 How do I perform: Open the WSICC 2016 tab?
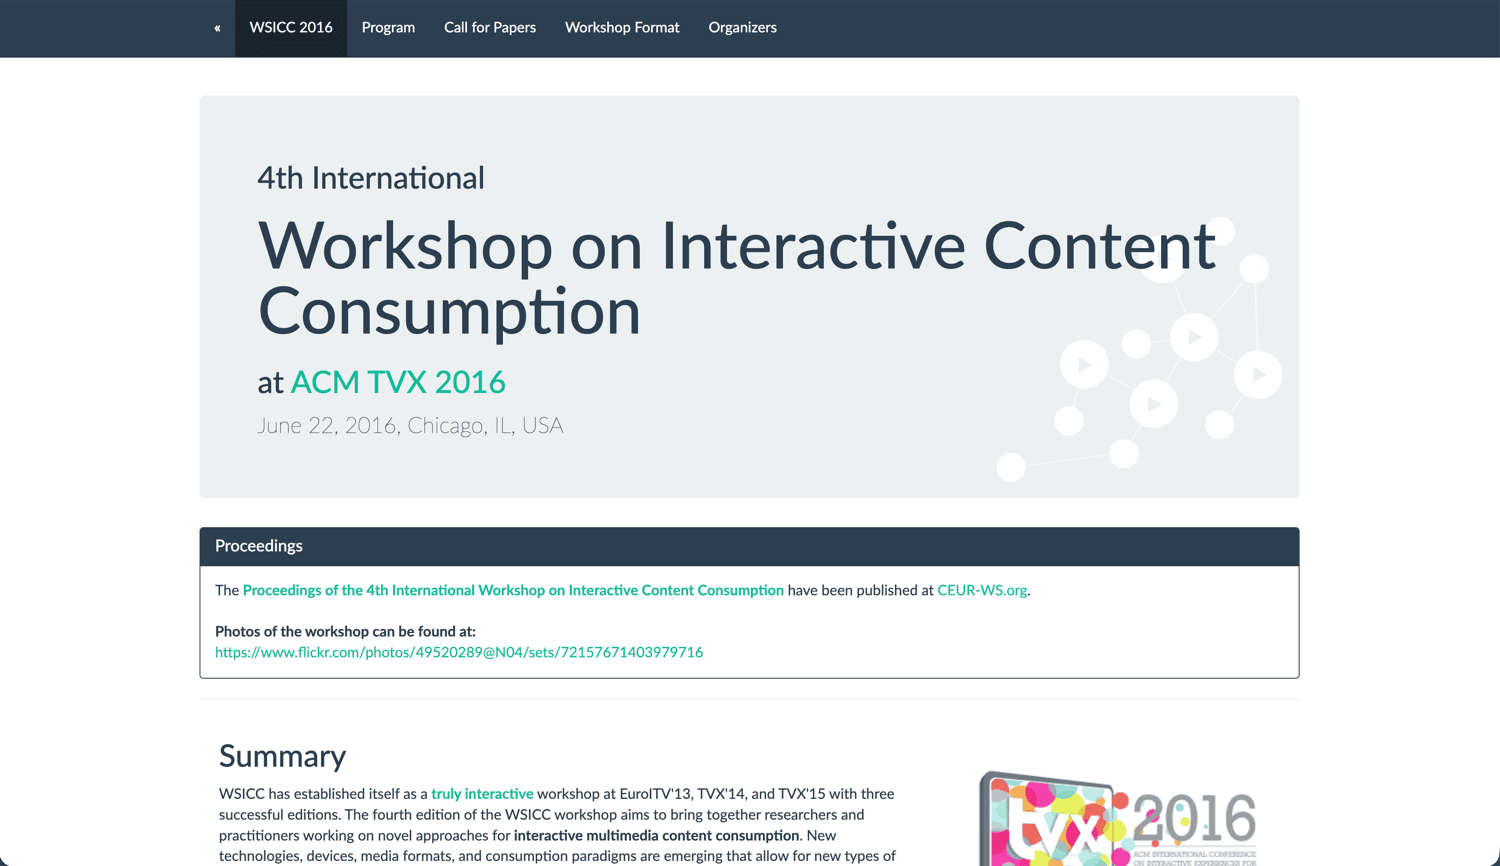(290, 28)
